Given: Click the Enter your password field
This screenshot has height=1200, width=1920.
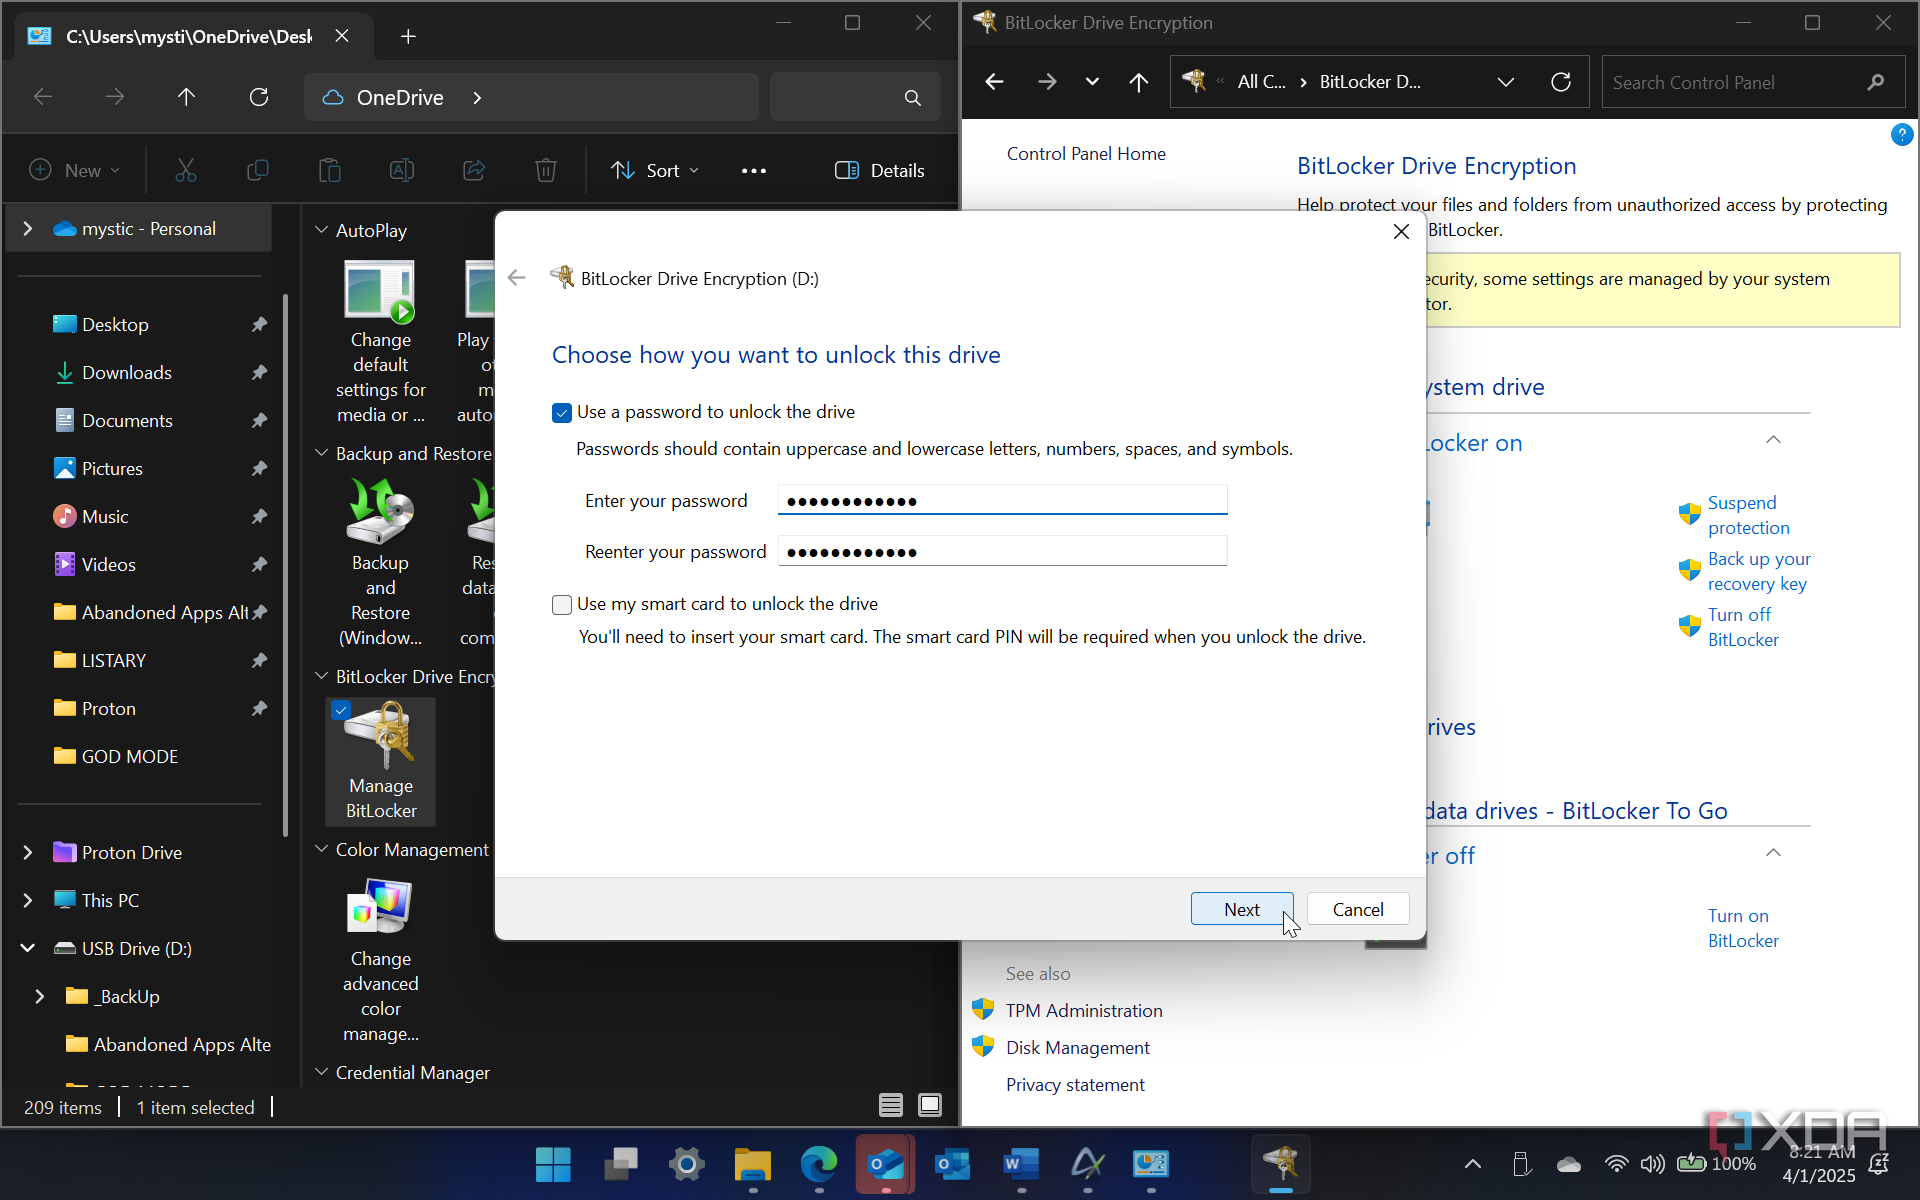Looking at the screenshot, I should click(1002, 500).
